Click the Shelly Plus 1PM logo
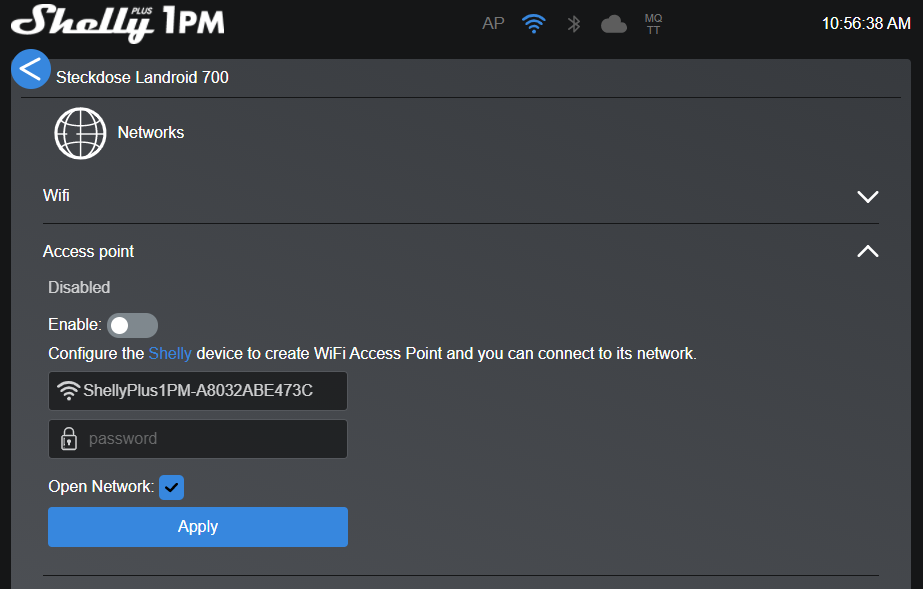 [x=117, y=23]
